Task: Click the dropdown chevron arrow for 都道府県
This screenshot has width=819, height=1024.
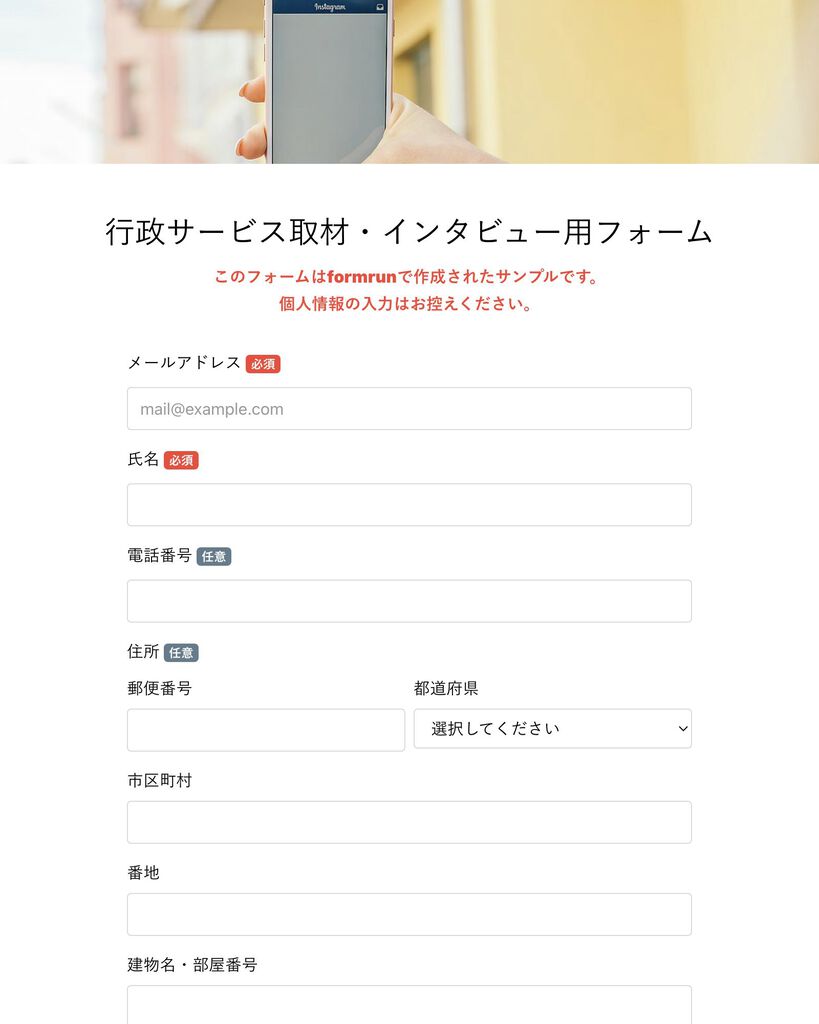Action: point(682,729)
